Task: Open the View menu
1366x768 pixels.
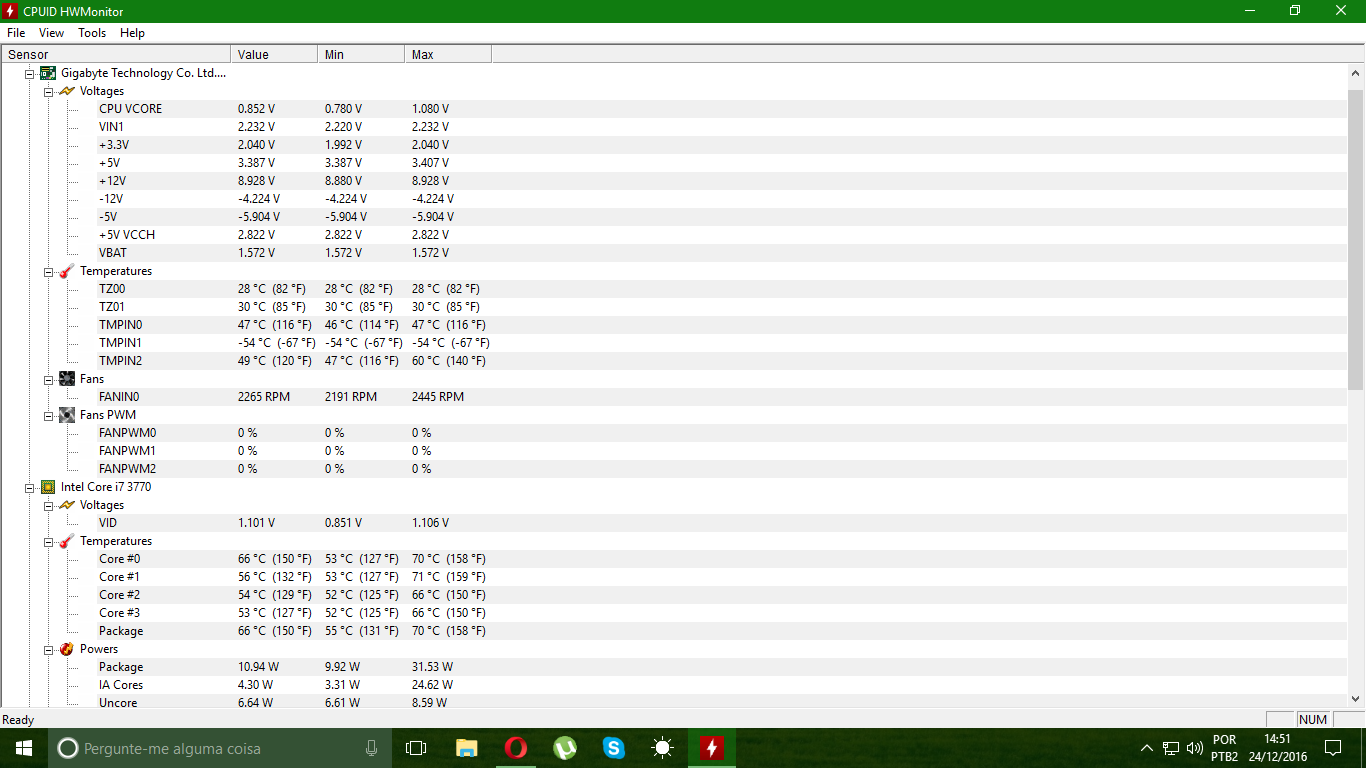Action: click(x=52, y=33)
